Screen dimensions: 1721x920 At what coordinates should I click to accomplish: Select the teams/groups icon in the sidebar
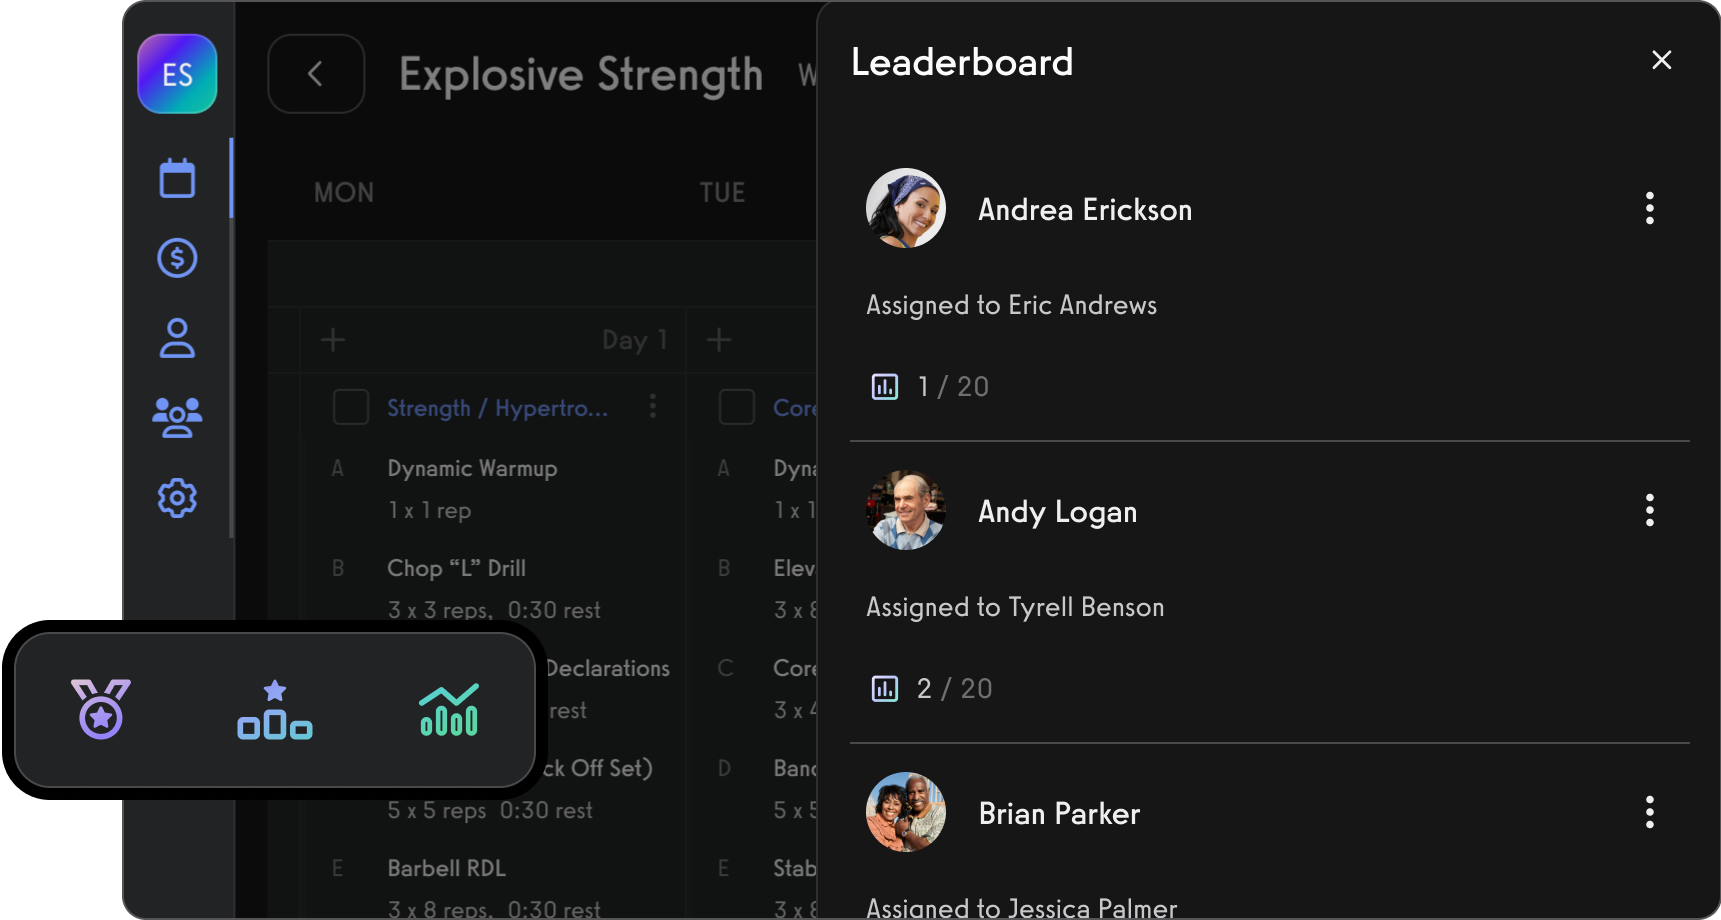(x=177, y=418)
